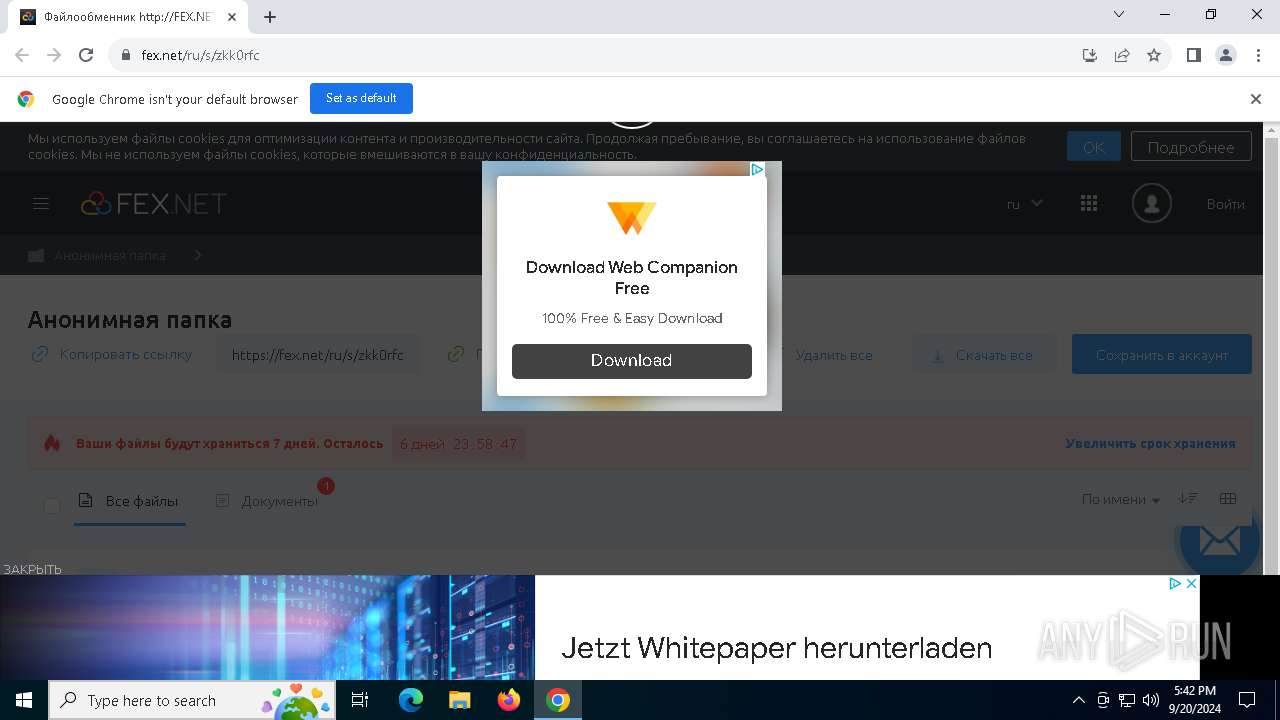This screenshot has width=1280, height=720.
Task: Click the AdChoices icon on popup ad
Action: tap(758, 169)
